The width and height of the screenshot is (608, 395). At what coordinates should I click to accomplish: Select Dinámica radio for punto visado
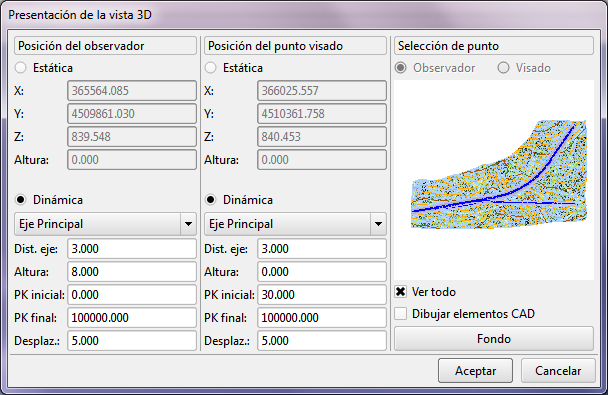(211, 200)
